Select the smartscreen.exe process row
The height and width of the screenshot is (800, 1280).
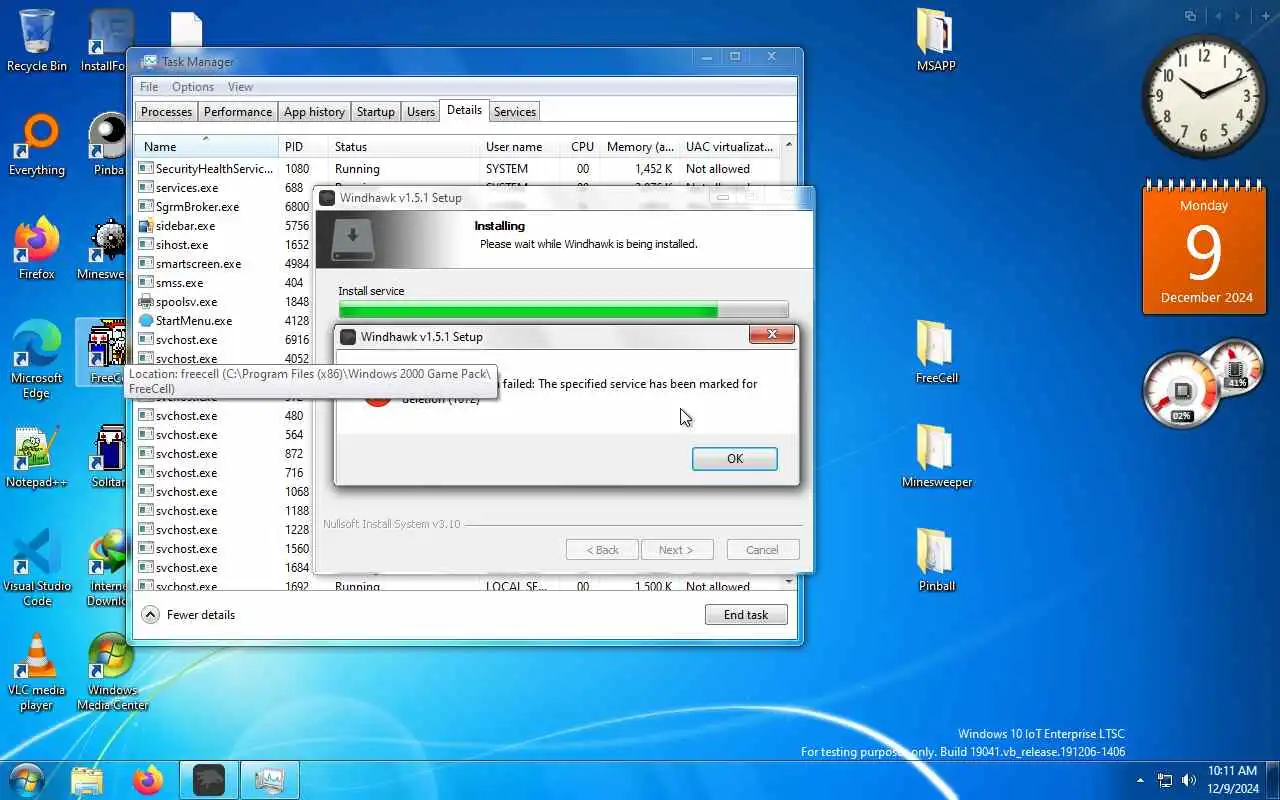click(x=225, y=264)
